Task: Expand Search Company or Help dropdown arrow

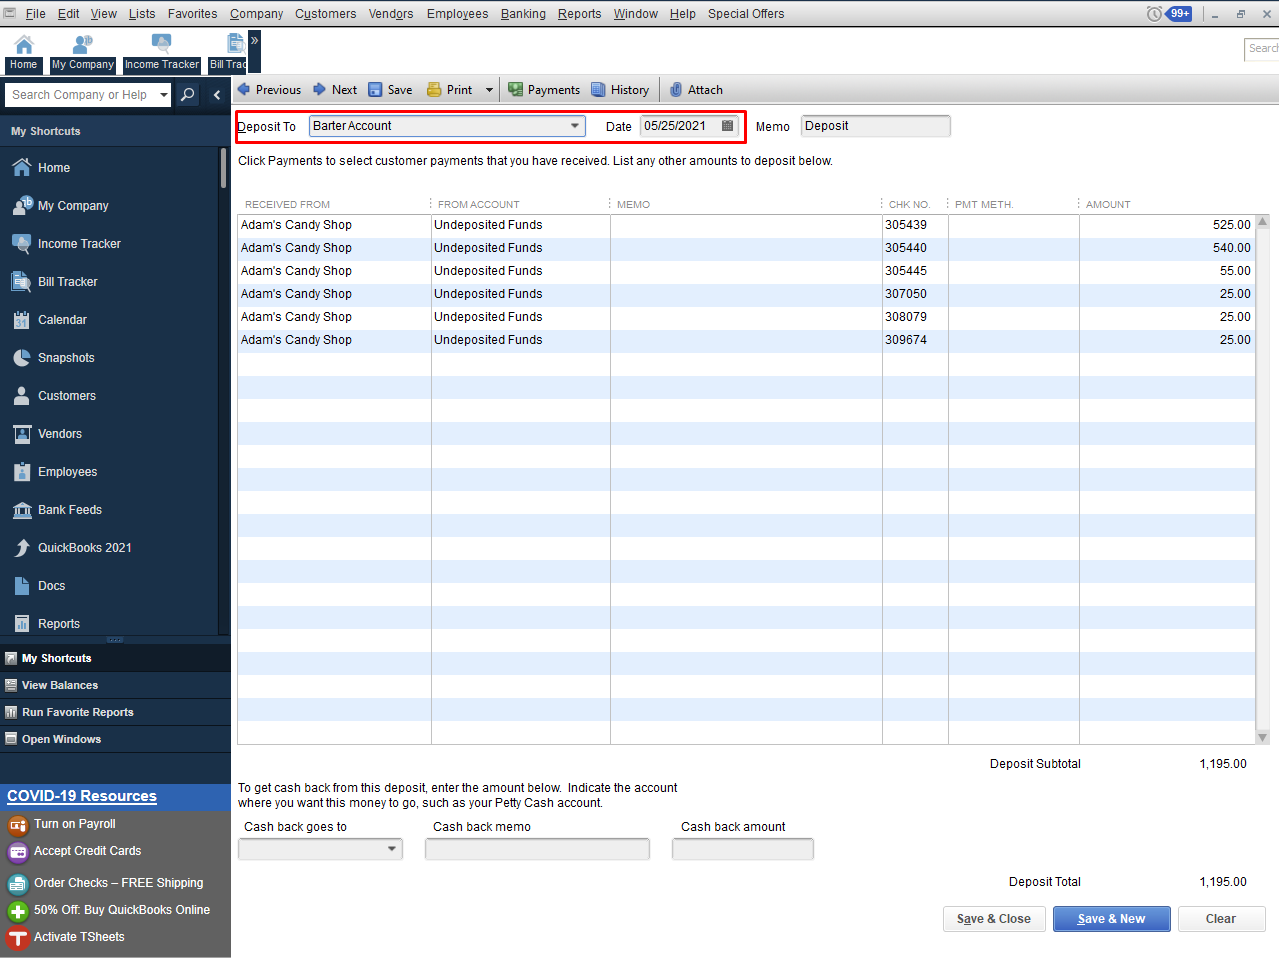Action: coord(164,95)
